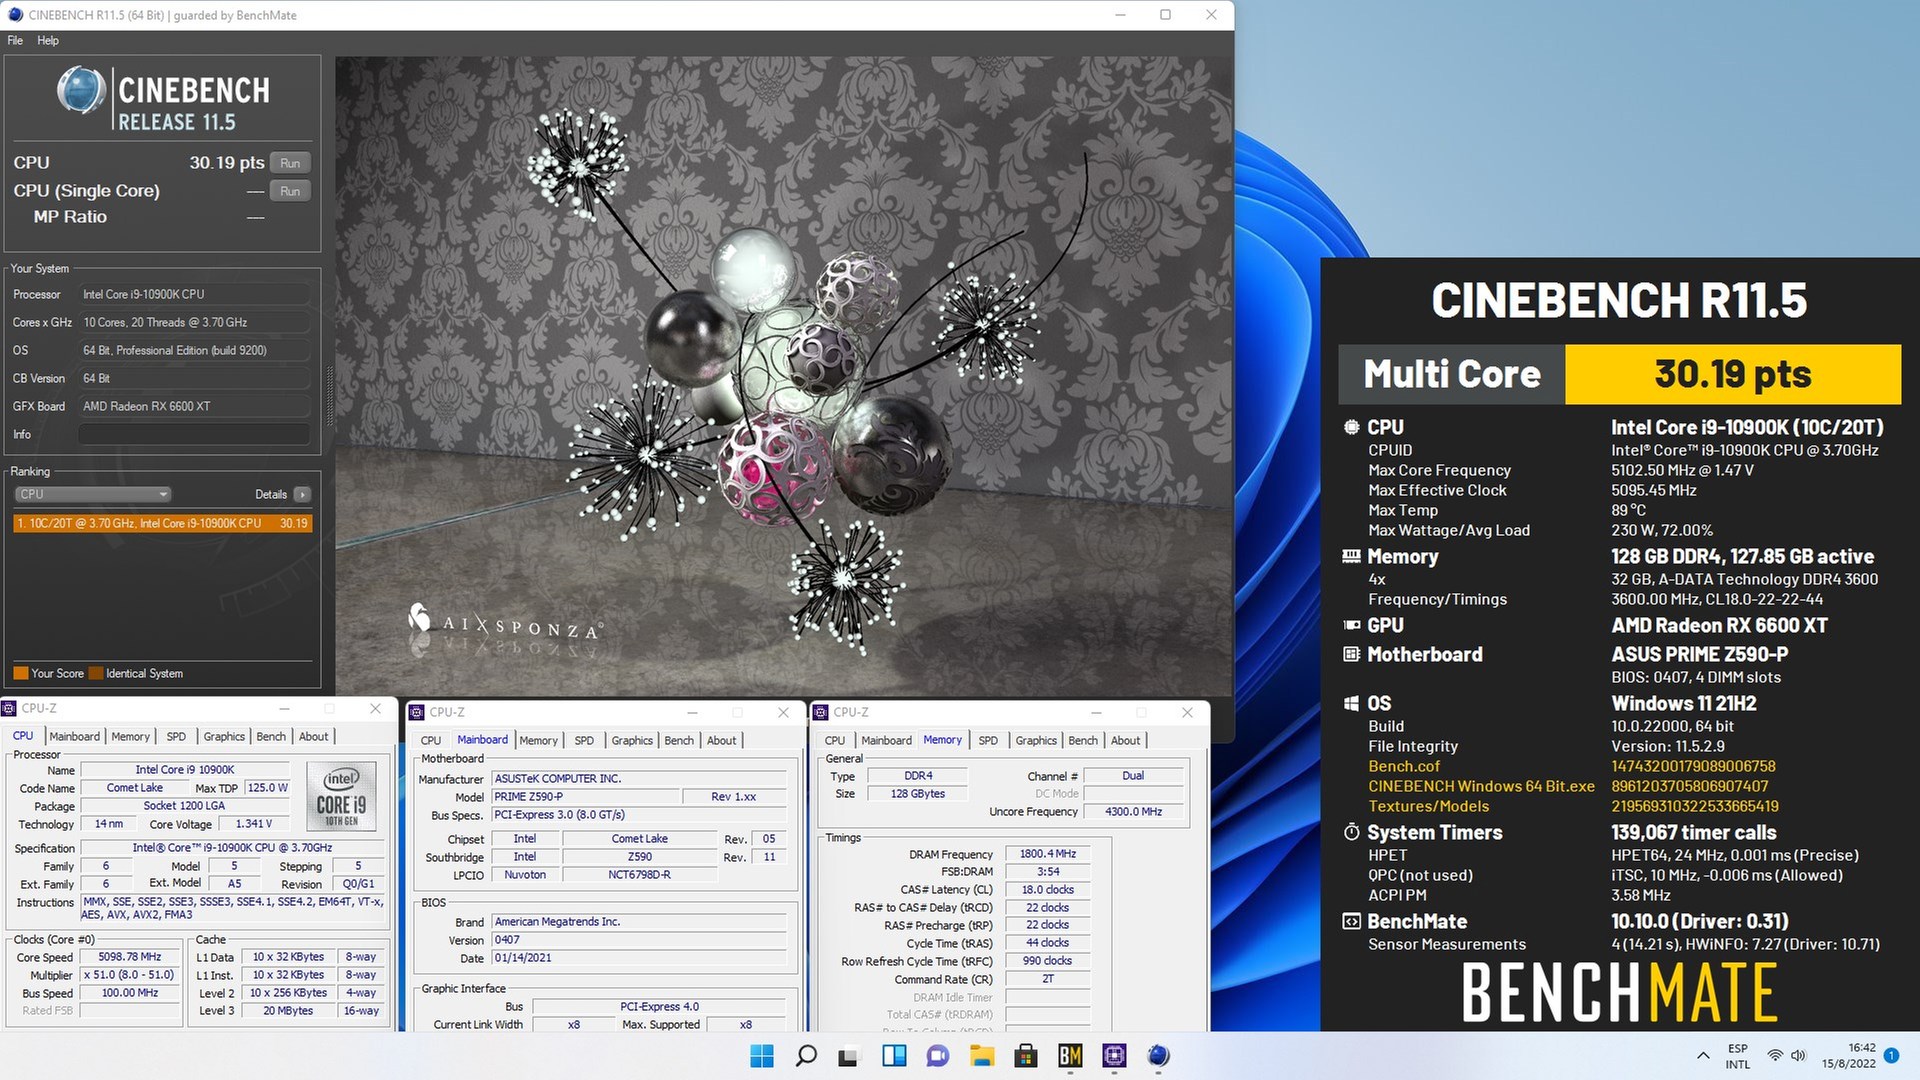Click the rendered Cinebench scene image
1920x1080 pixels.
783,375
